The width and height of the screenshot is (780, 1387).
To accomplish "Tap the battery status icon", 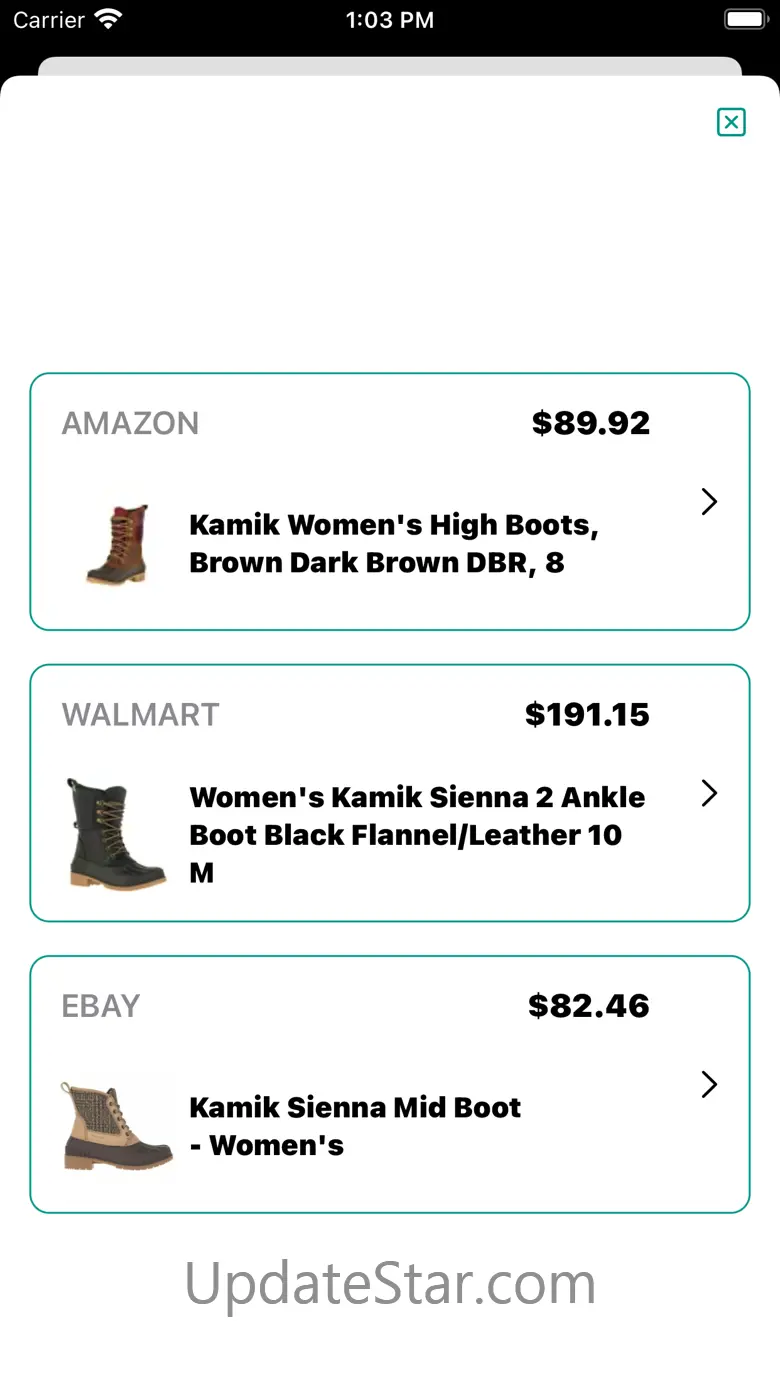I will pyautogui.click(x=744, y=20).
